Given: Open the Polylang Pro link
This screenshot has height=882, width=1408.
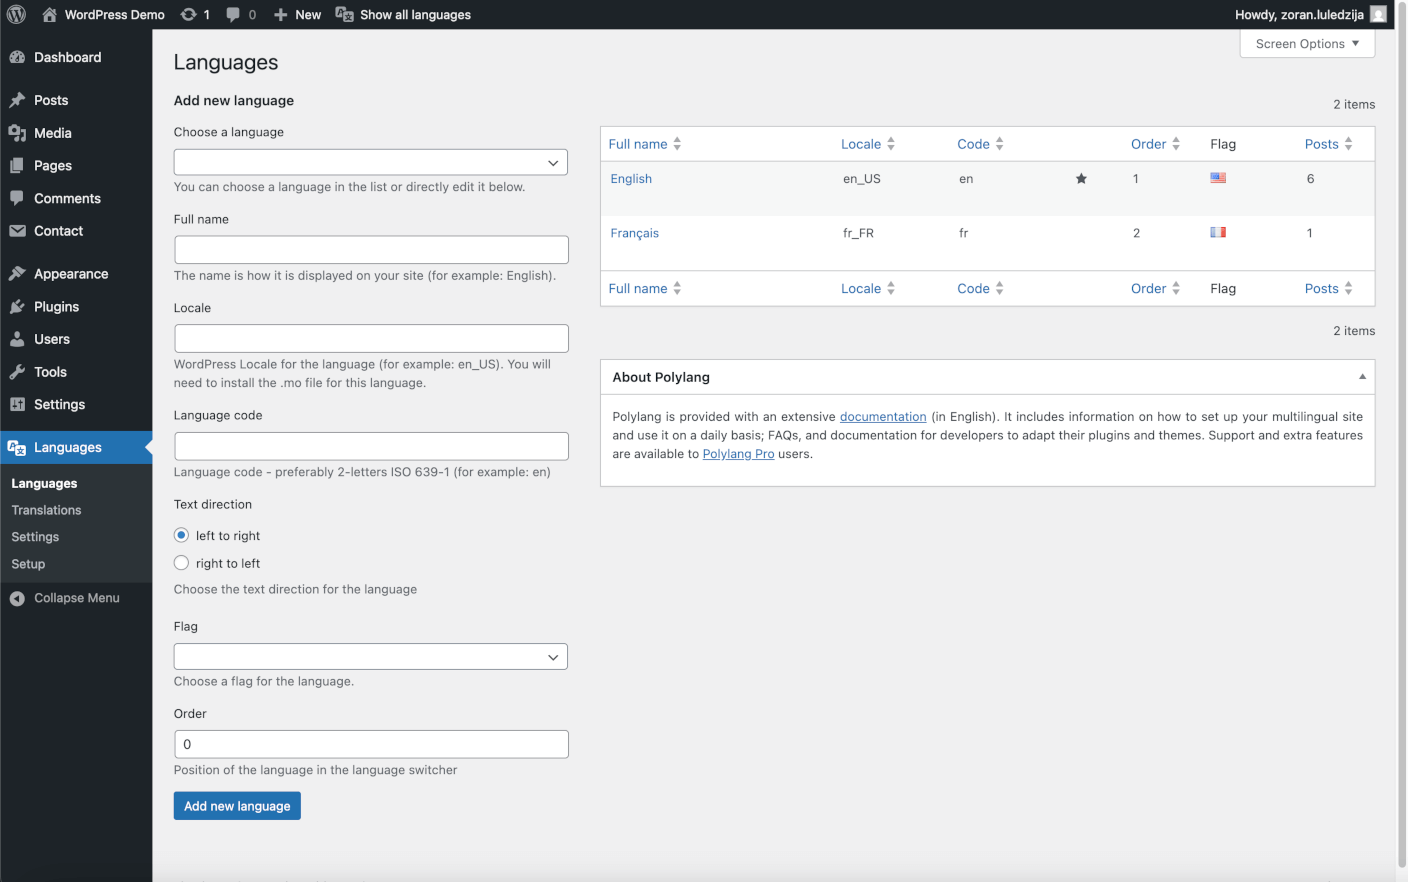Looking at the screenshot, I should (738, 454).
